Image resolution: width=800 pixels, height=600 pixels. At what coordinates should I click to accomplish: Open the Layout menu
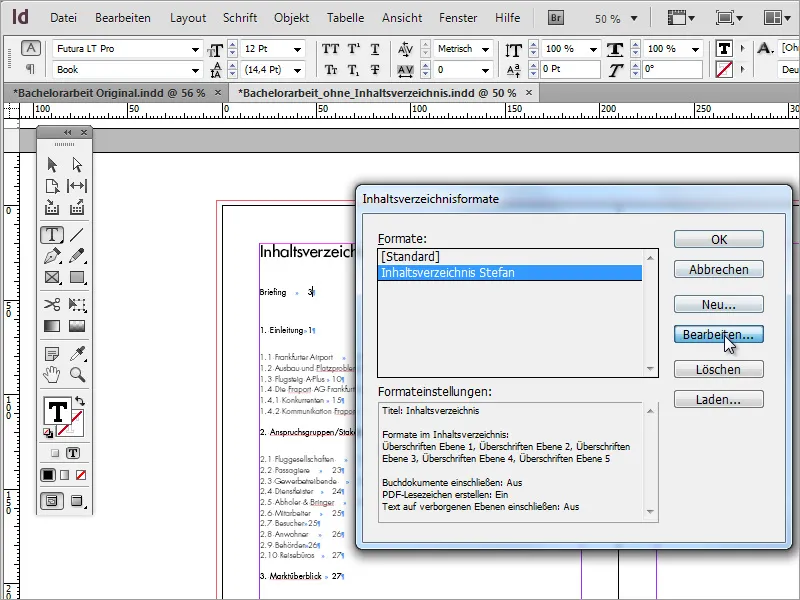point(188,18)
